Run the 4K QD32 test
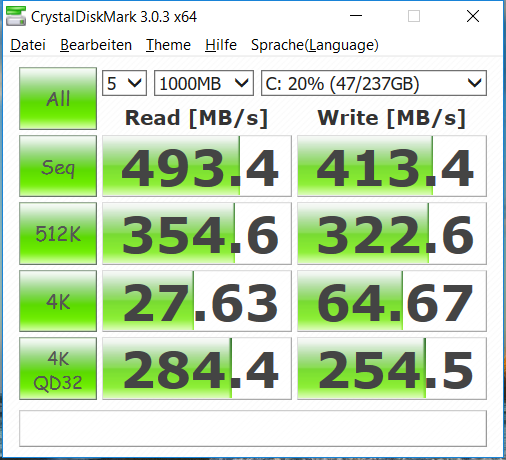The height and width of the screenshot is (460, 506). click(x=58, y=368)
